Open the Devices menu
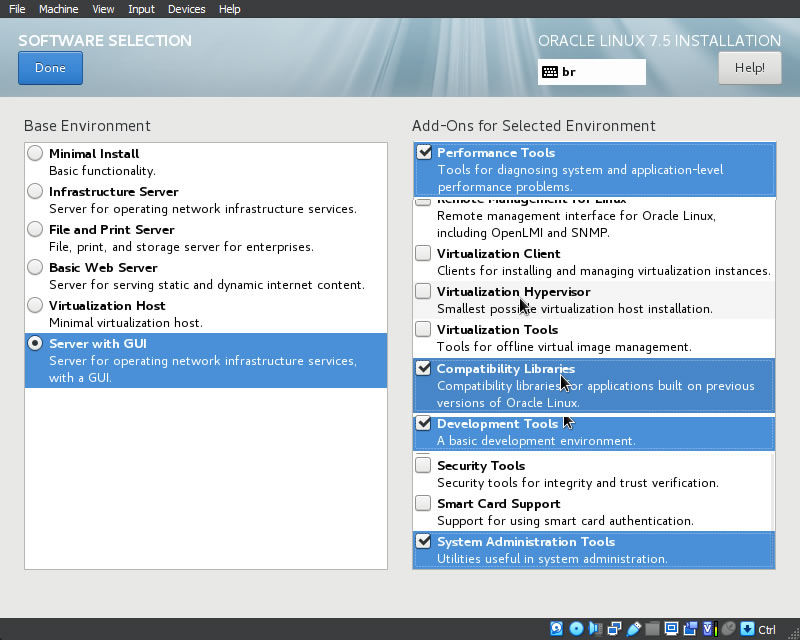Image resolution: width=800 pixels, height=640 pixels. point(187,9)
